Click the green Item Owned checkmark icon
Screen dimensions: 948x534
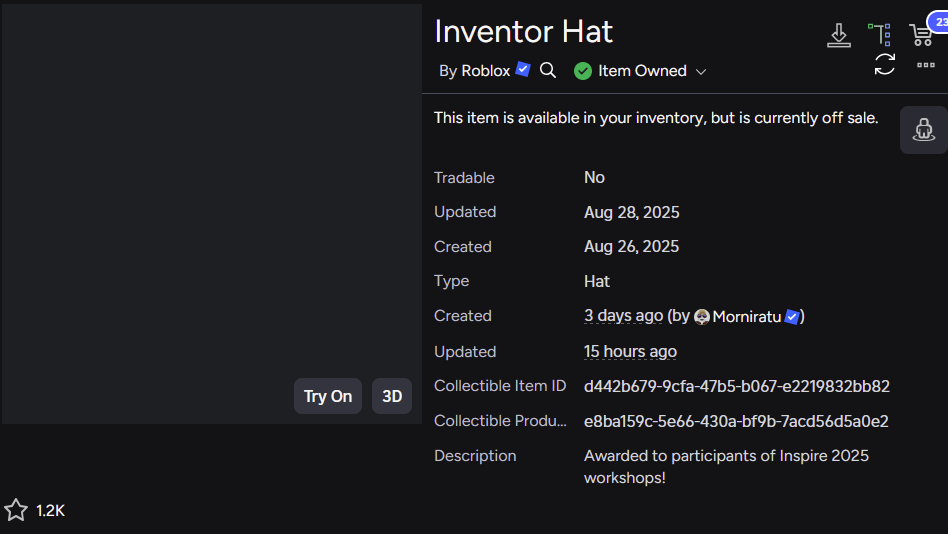coord(583,71)
